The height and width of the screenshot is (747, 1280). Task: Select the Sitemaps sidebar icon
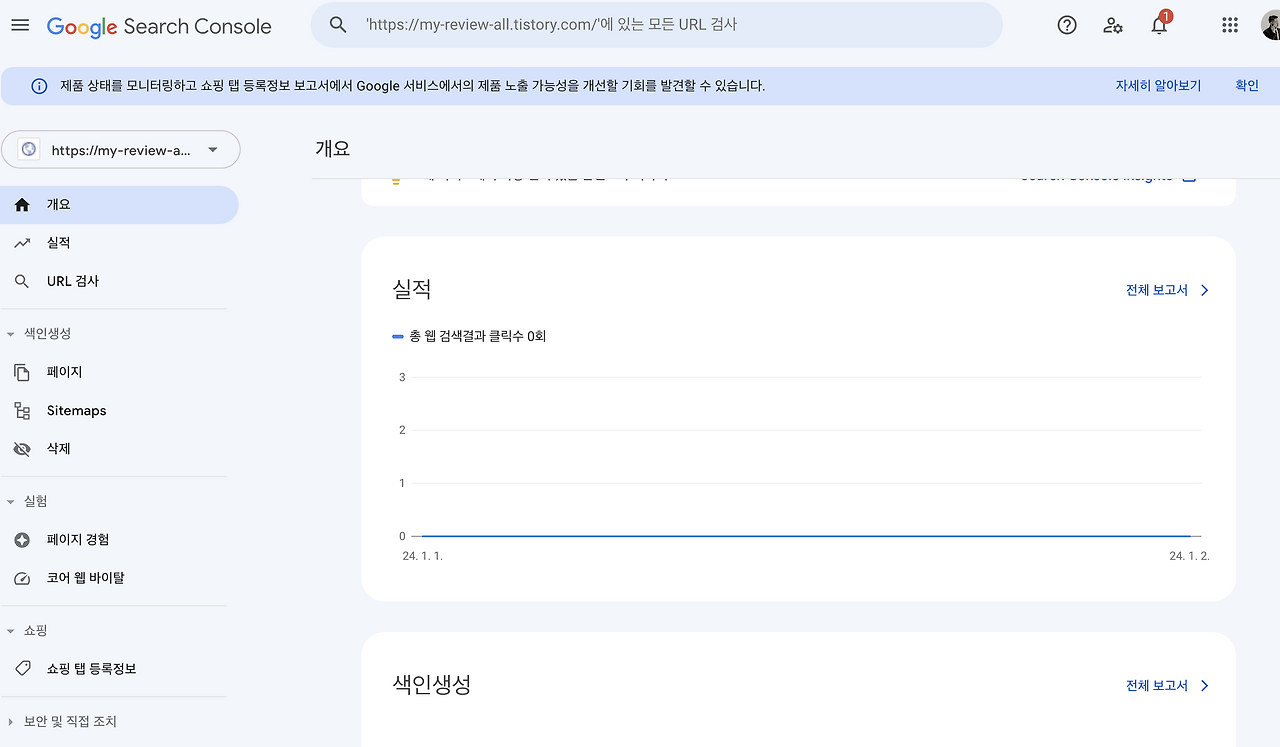[22, 410]
